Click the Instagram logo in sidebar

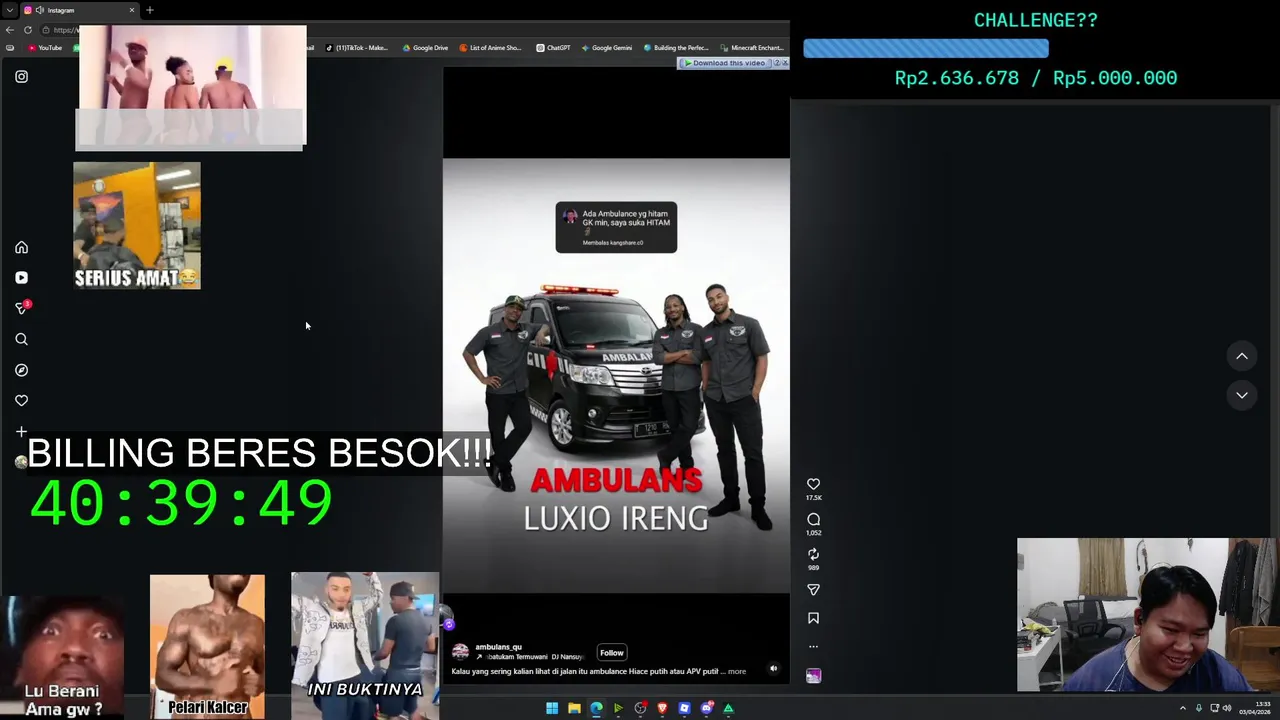(x=21, y=76)
